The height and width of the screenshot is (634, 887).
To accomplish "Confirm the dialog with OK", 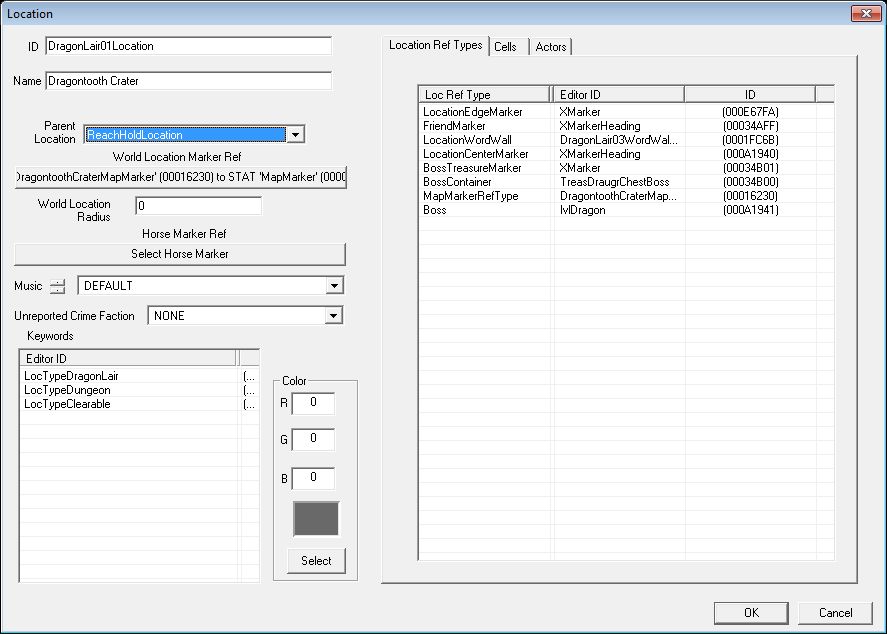I will point(751,613).
